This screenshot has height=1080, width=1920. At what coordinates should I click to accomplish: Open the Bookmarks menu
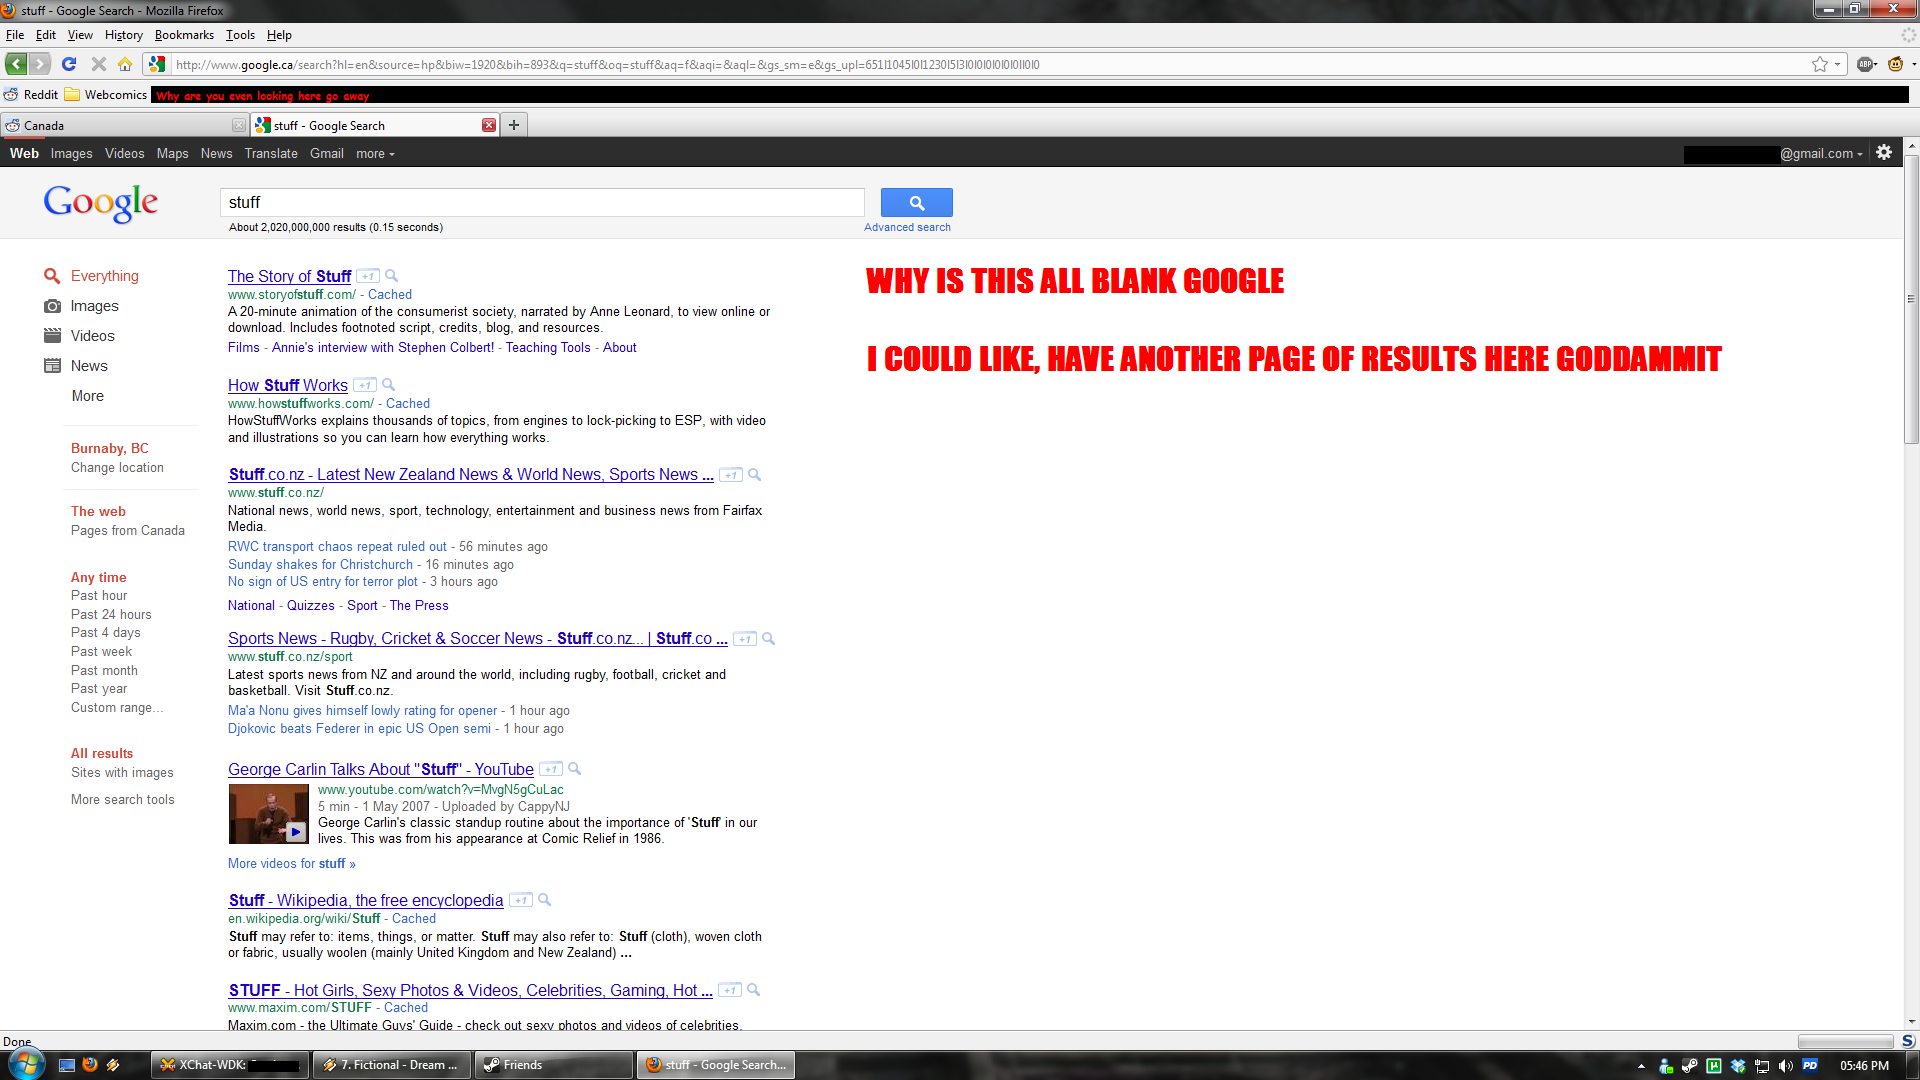click(184, 35)
